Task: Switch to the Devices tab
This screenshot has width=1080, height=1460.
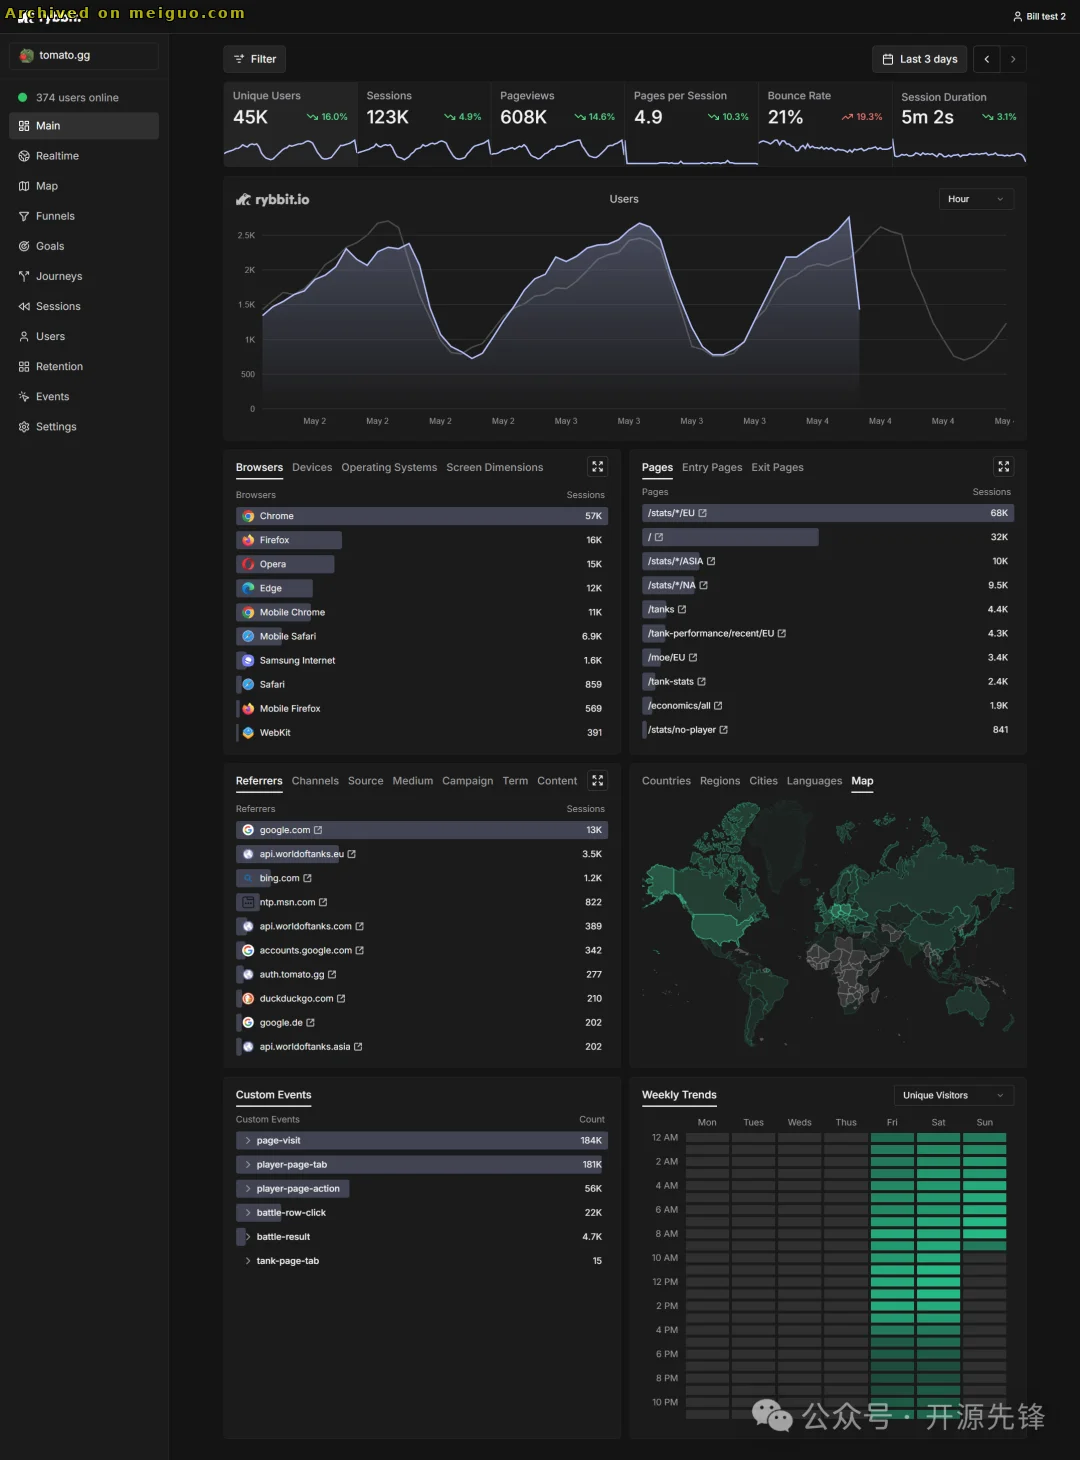Action: point(312,468)
